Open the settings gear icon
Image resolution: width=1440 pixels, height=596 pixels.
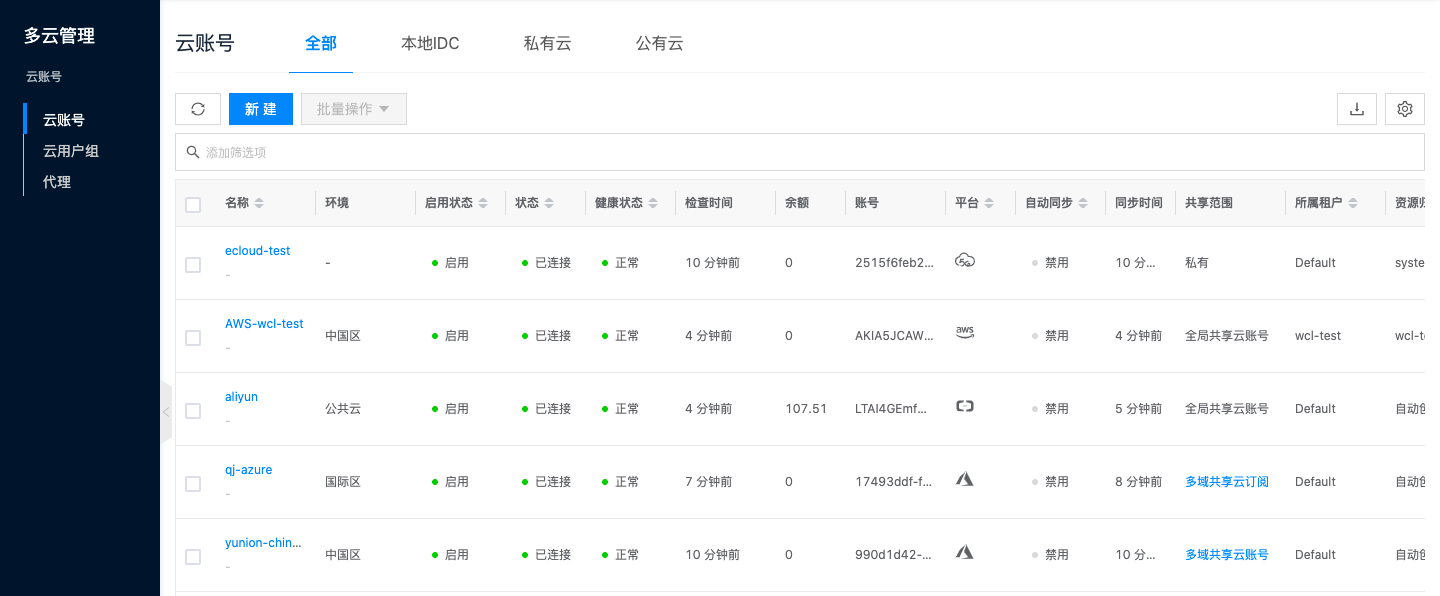(x=1404, y=109)
